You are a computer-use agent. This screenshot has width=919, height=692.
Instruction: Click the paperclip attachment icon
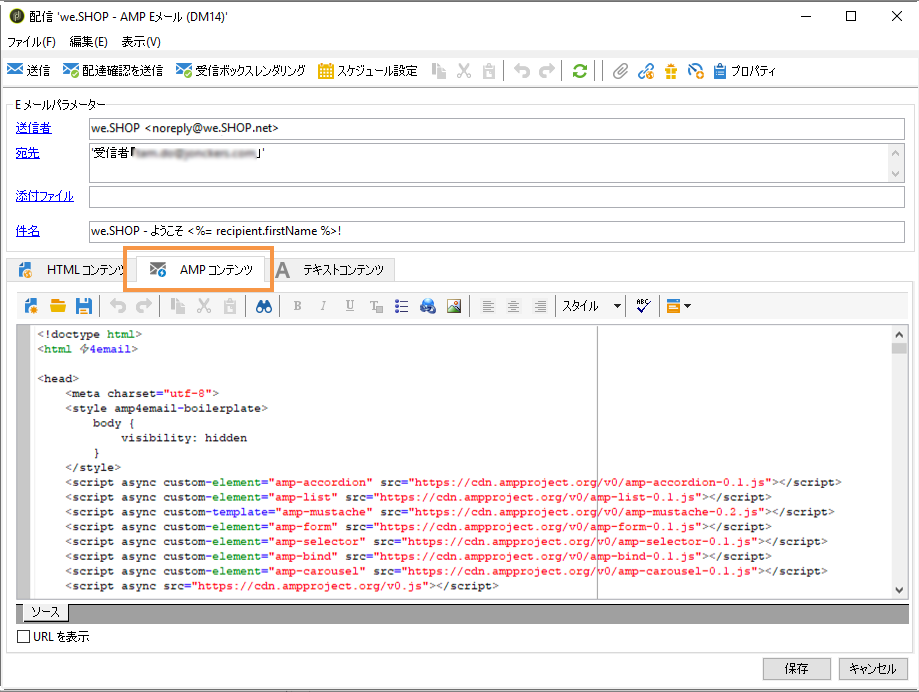(x=620, y=71)
